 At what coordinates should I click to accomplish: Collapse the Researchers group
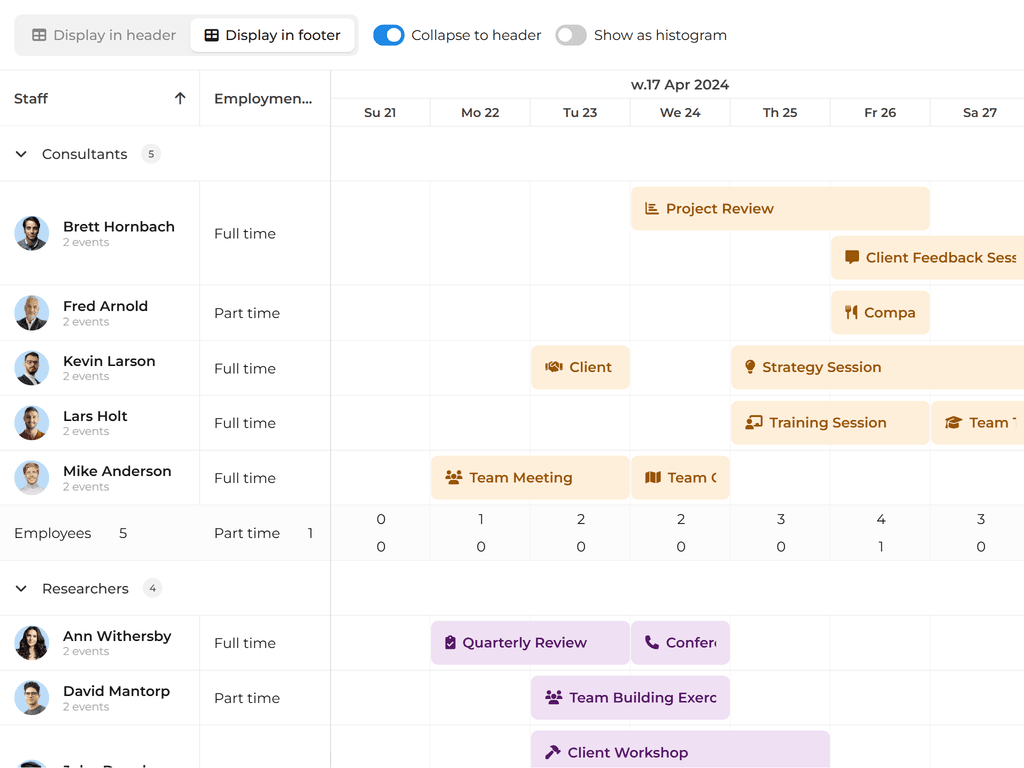(21, 589)
